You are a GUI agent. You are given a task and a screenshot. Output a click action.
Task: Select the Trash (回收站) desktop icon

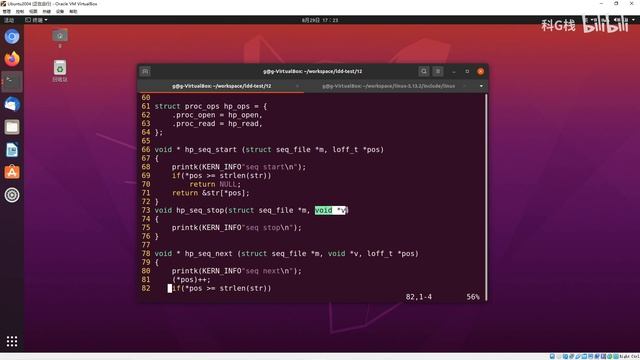(x=60, y=71)
